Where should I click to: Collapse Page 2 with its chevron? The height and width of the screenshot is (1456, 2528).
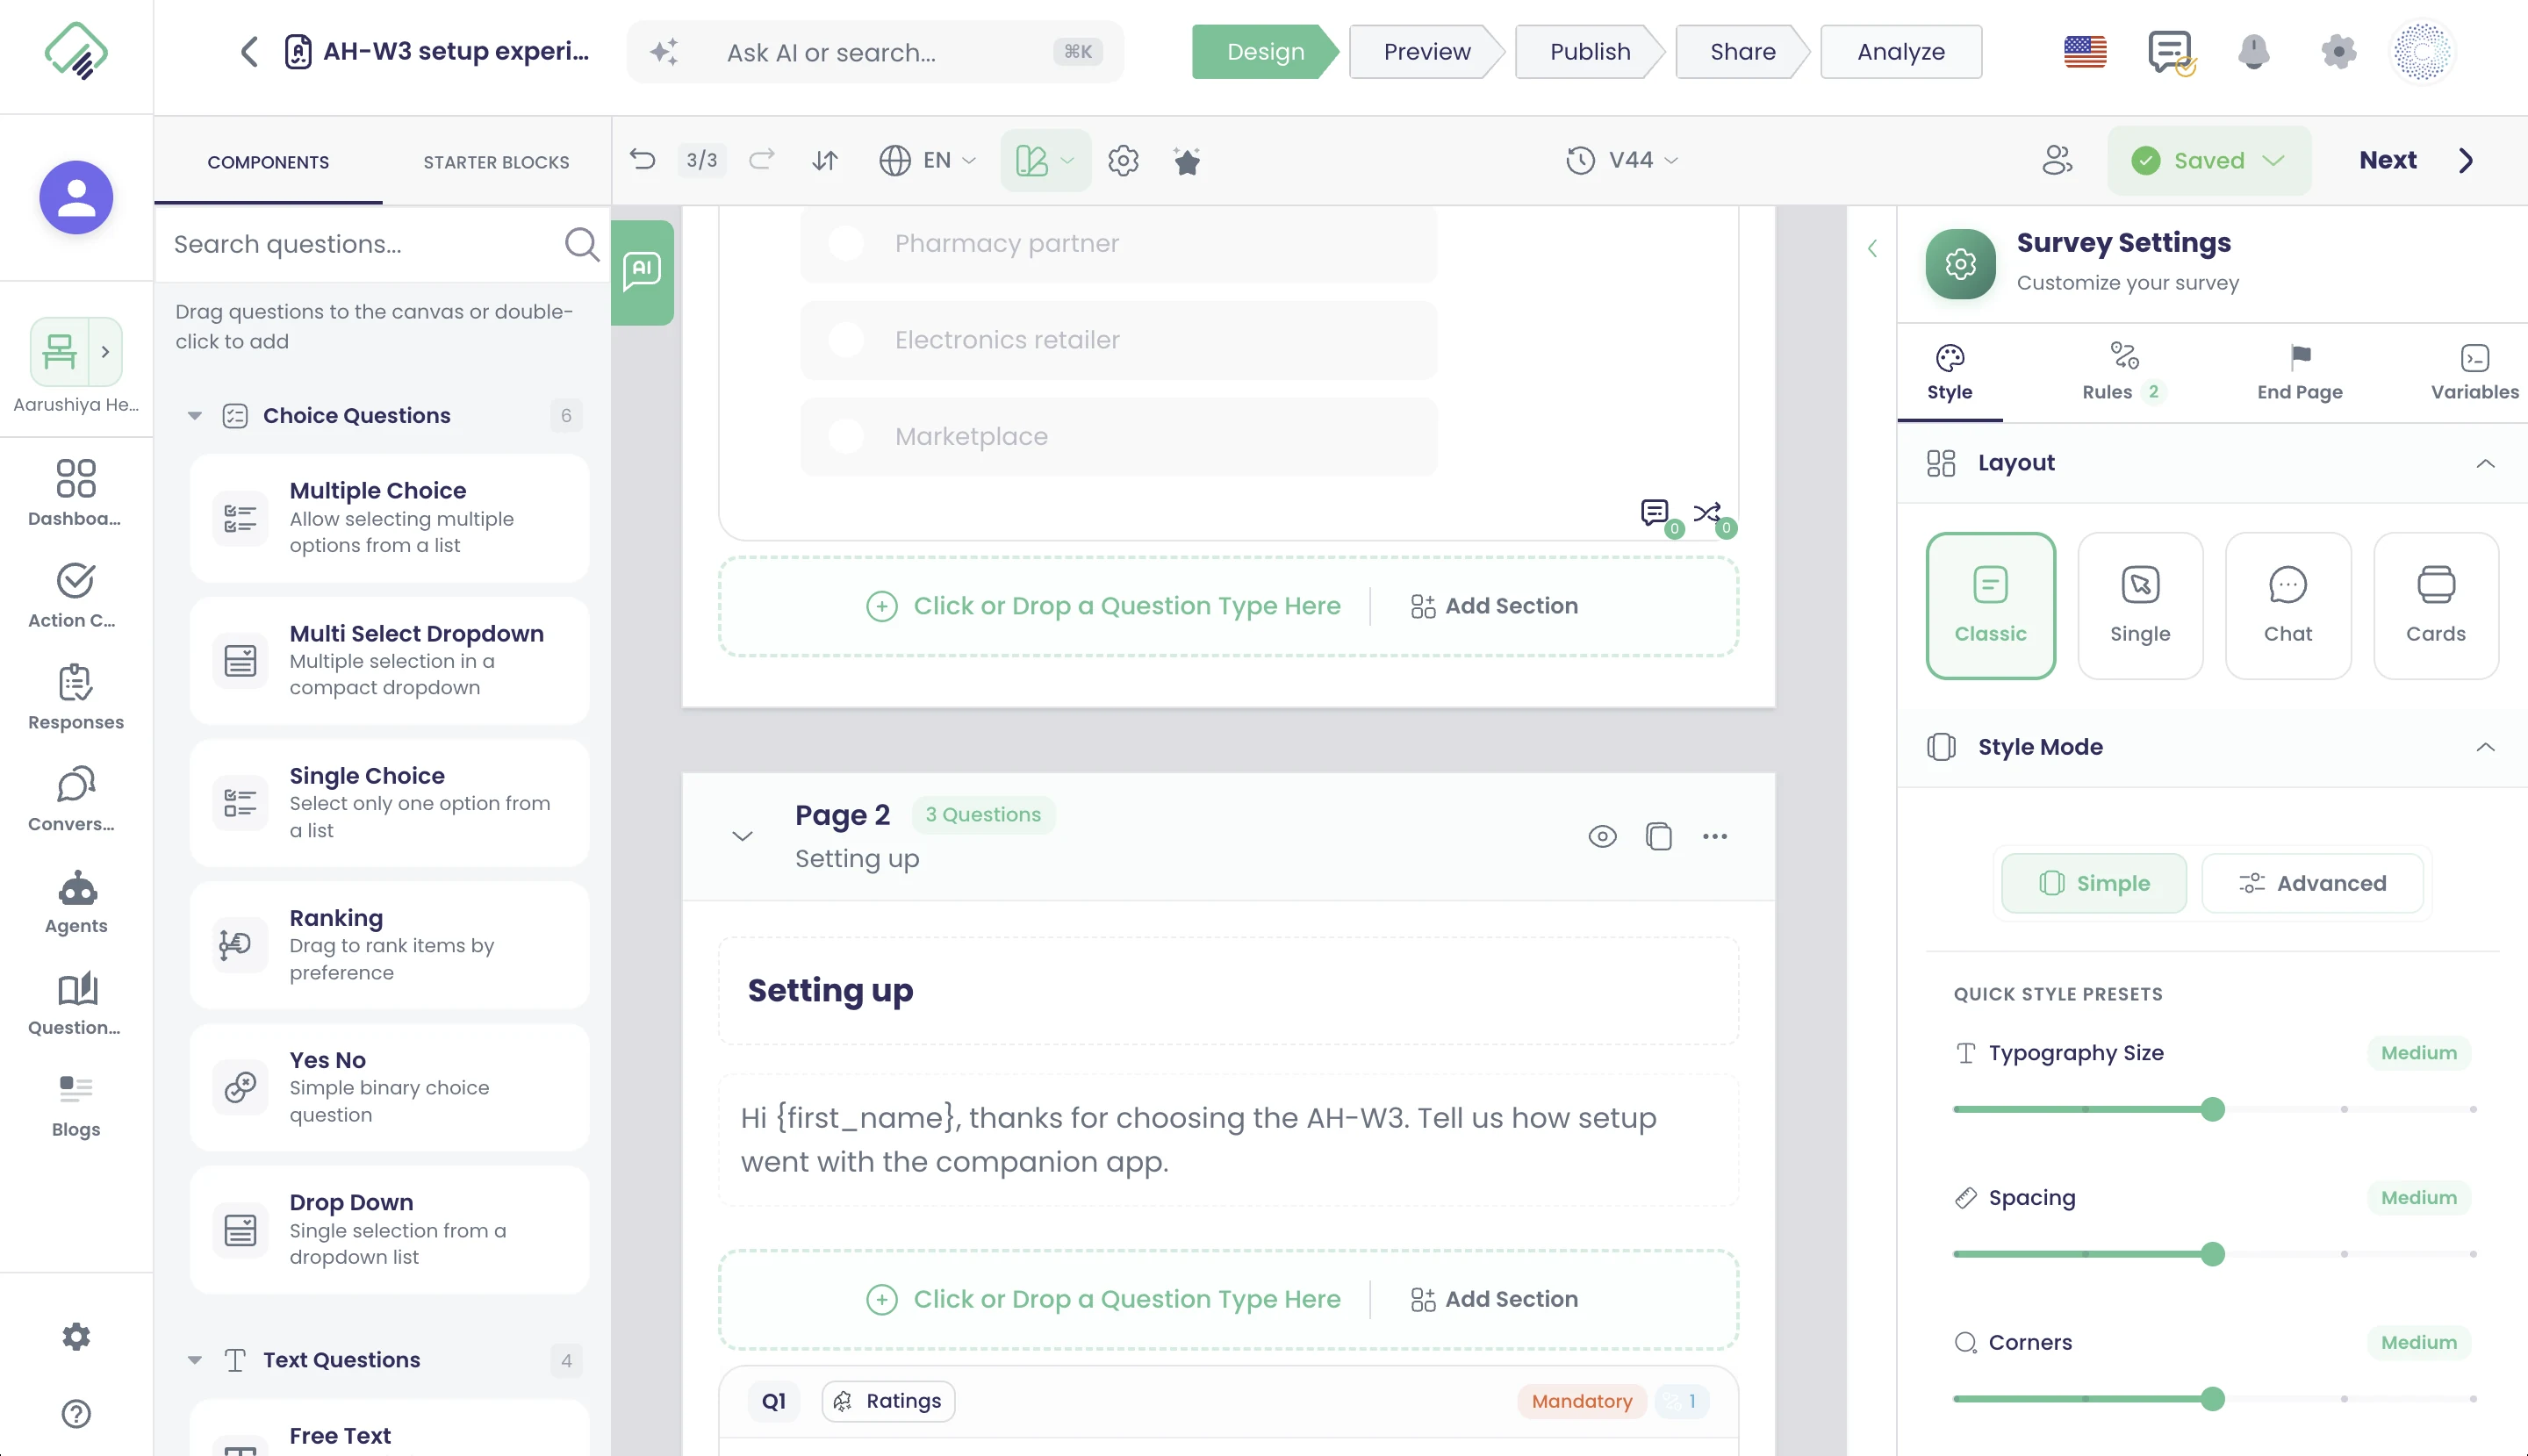pyautogui.click(x=742, y=836)
